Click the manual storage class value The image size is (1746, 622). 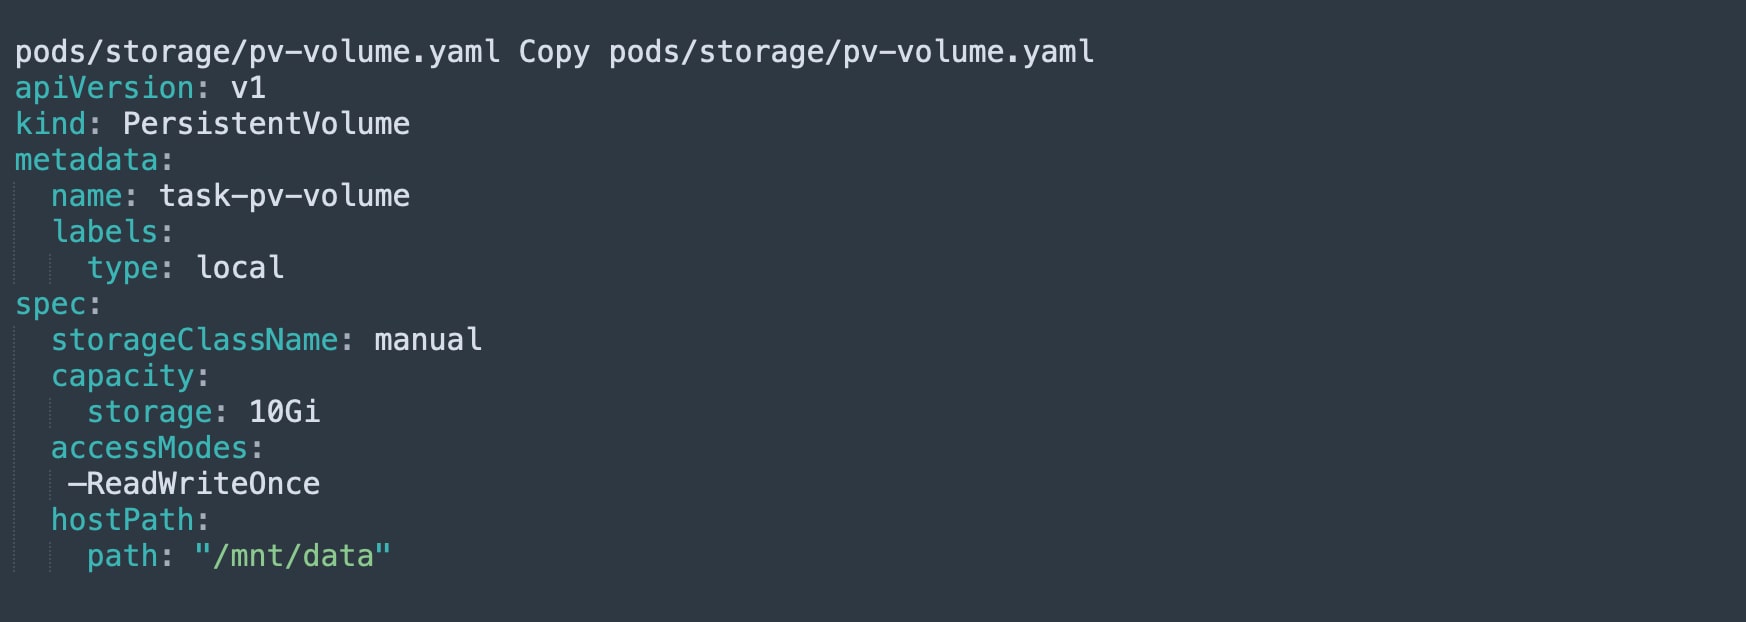[428, 340]
